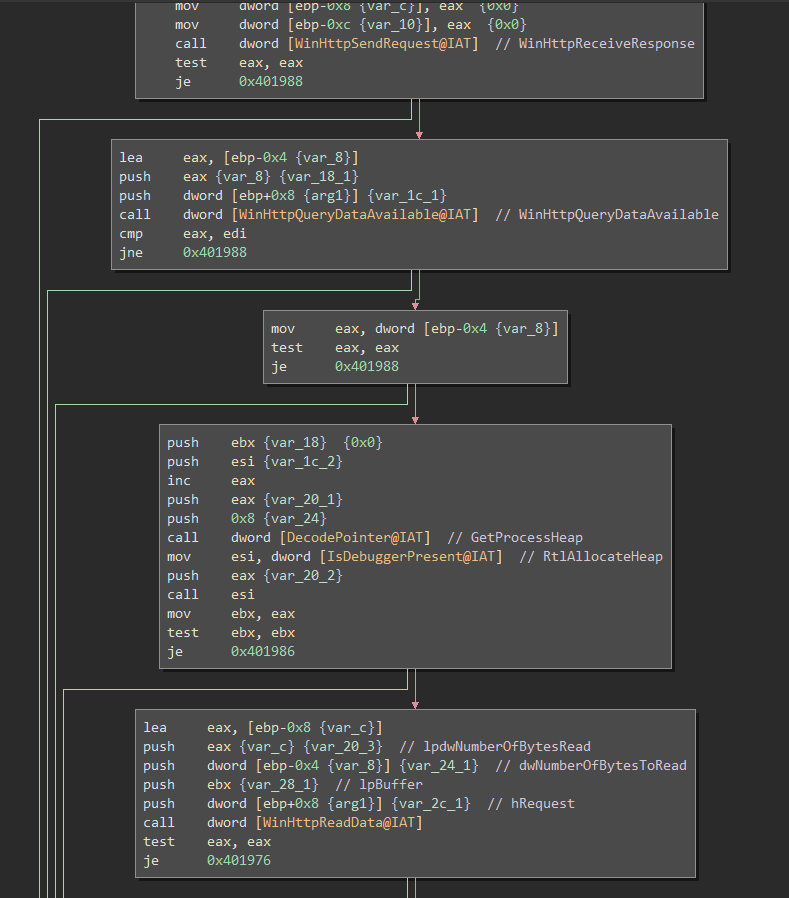The height and width of the screenshot is (898, 789).
Task: Click 'push dword [ebp+0x8 {arg1}] {var_1c_1}' line
Action: [283, 195]
